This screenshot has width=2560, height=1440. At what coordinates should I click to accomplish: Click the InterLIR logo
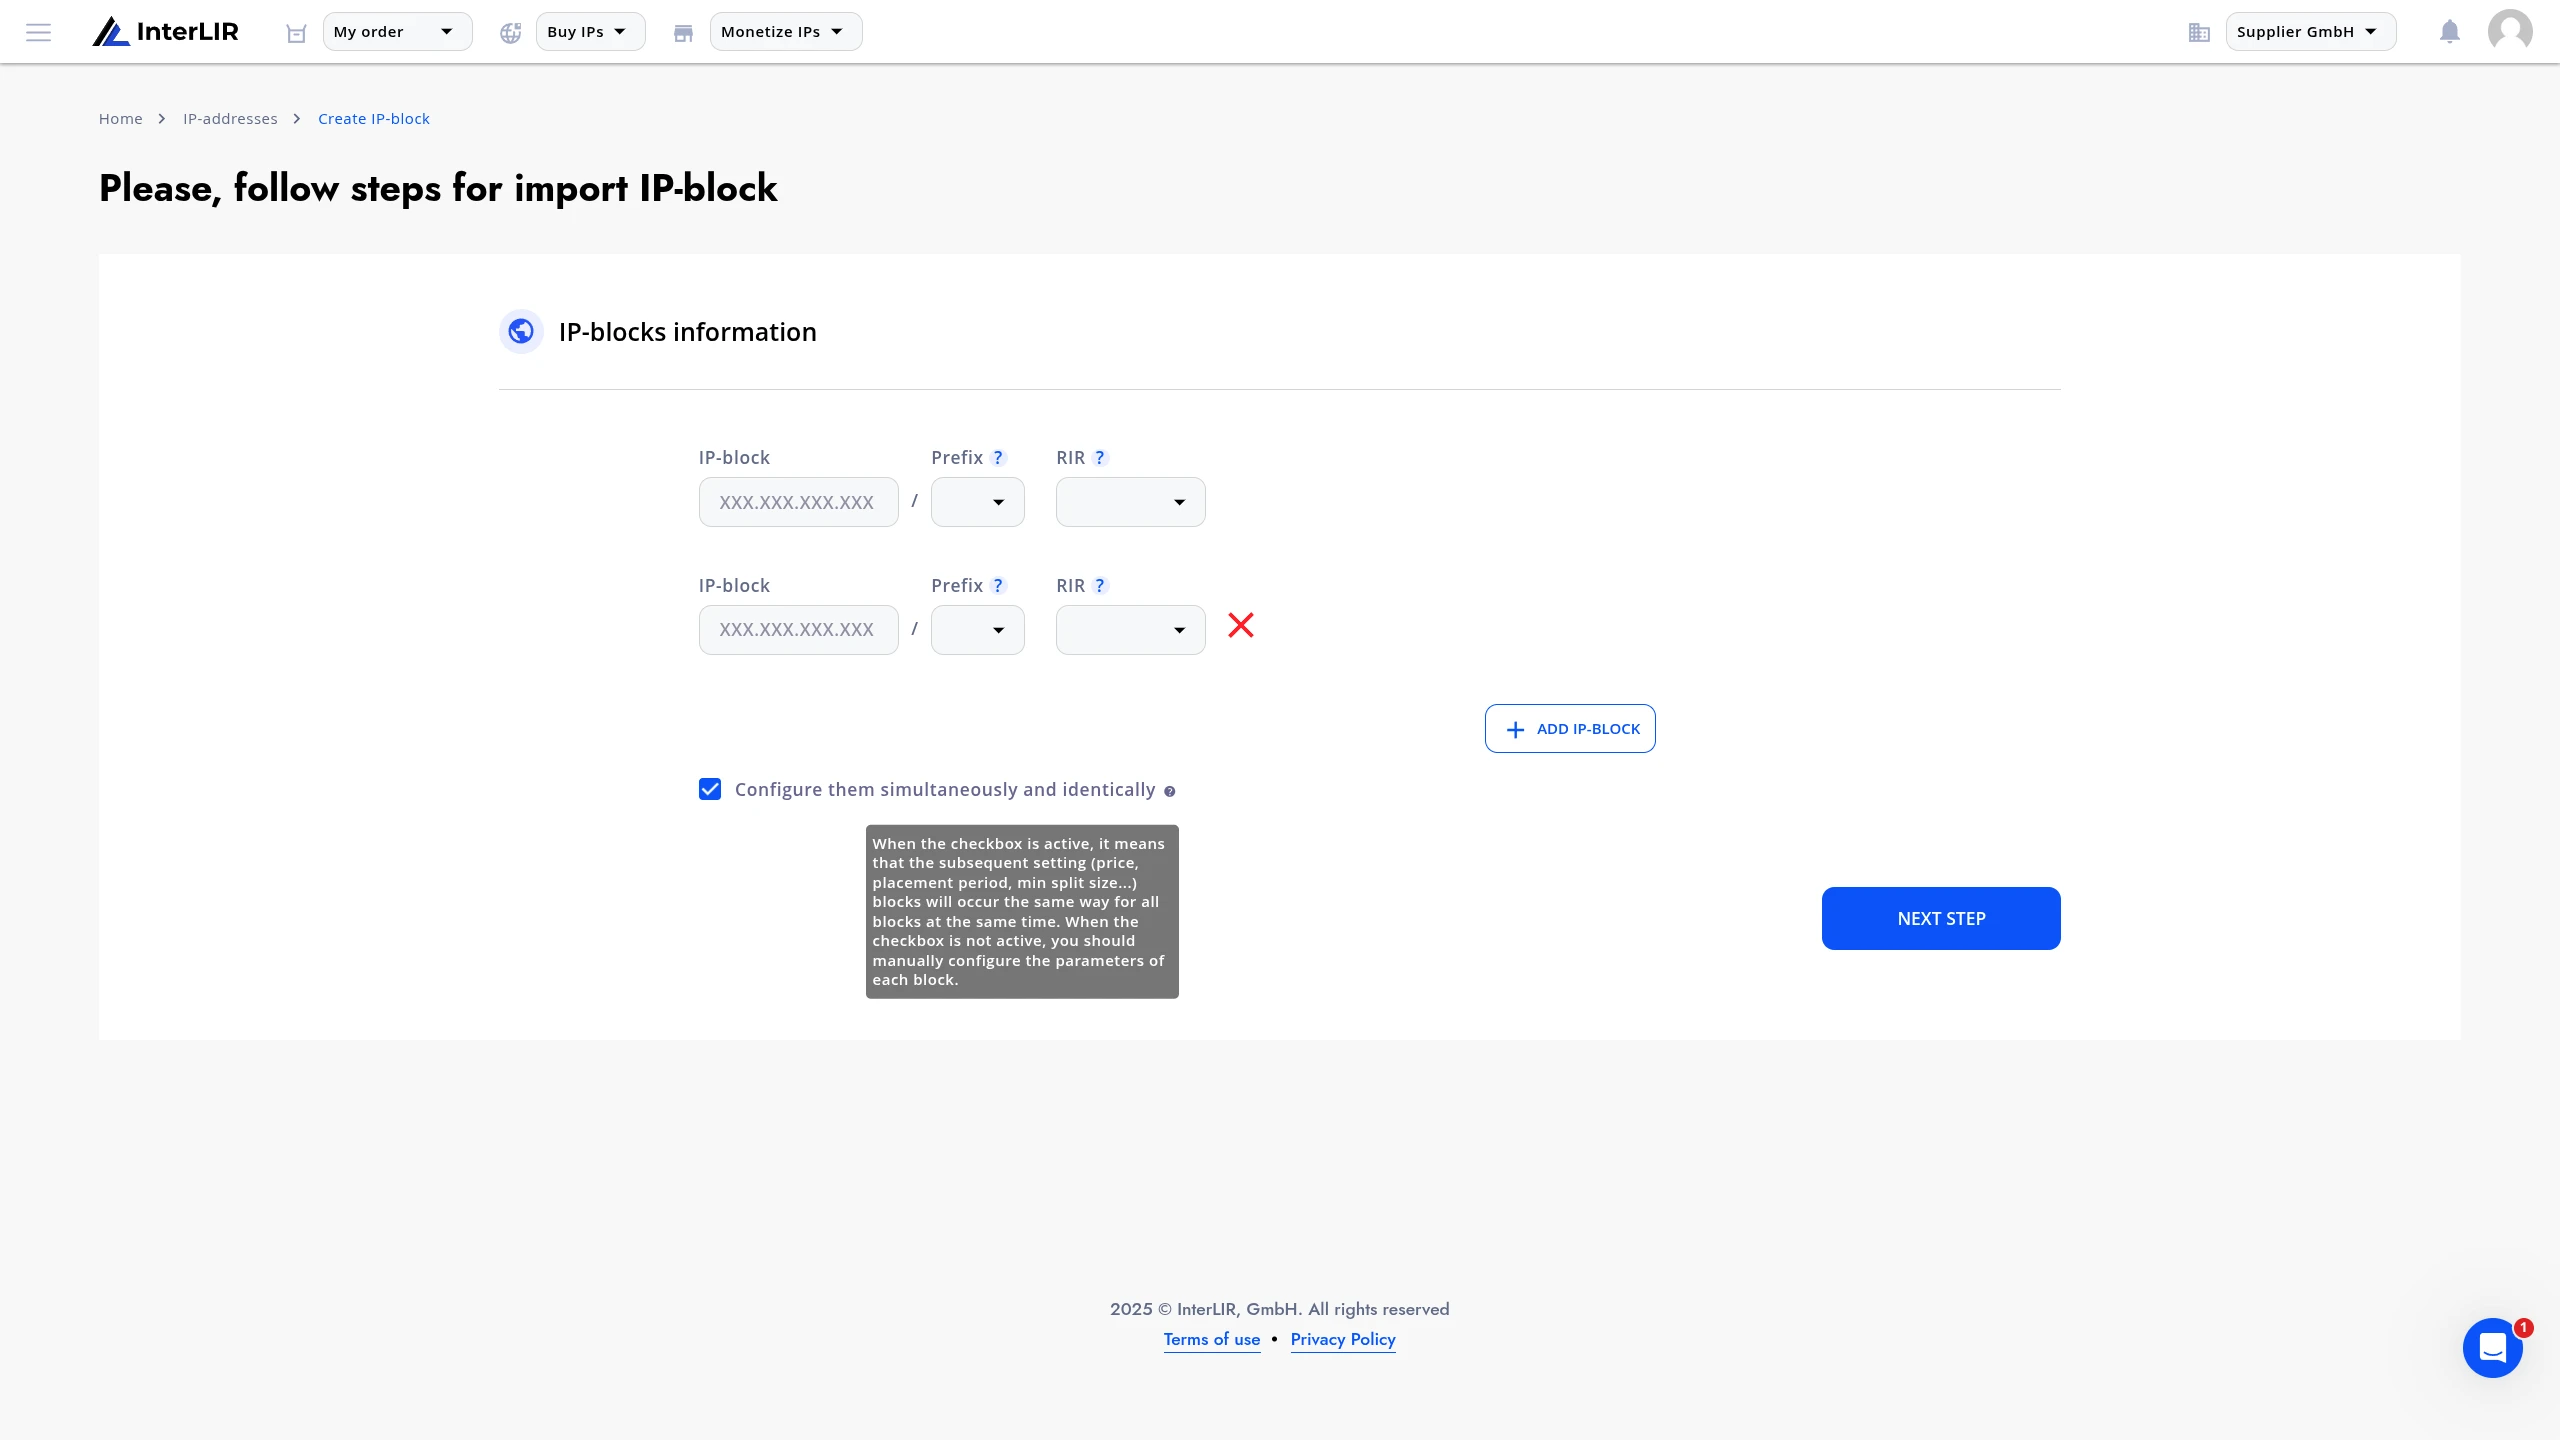click(x=166, y=32)
